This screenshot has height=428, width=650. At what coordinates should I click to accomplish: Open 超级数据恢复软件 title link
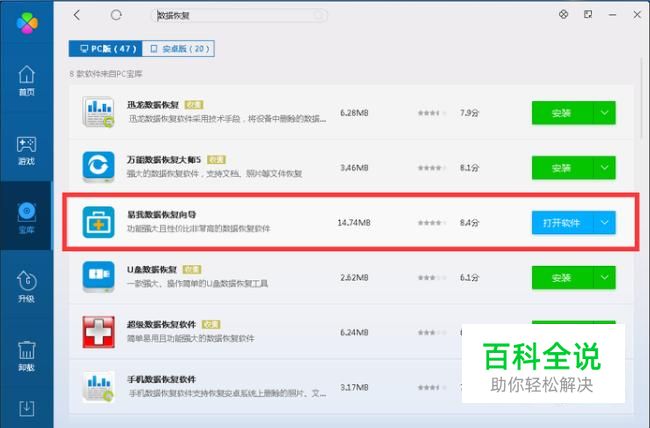(x=161, y=324)
